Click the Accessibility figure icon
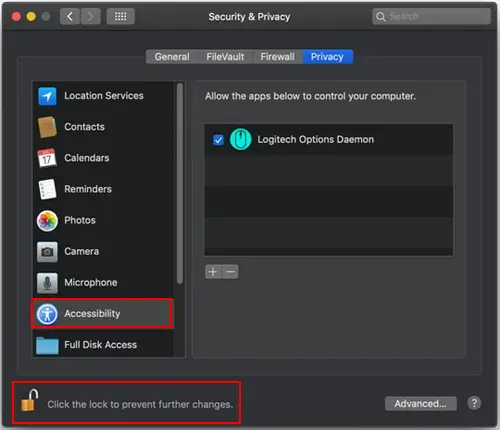Viewport: 500px width, 430px height. click(47, 314)
